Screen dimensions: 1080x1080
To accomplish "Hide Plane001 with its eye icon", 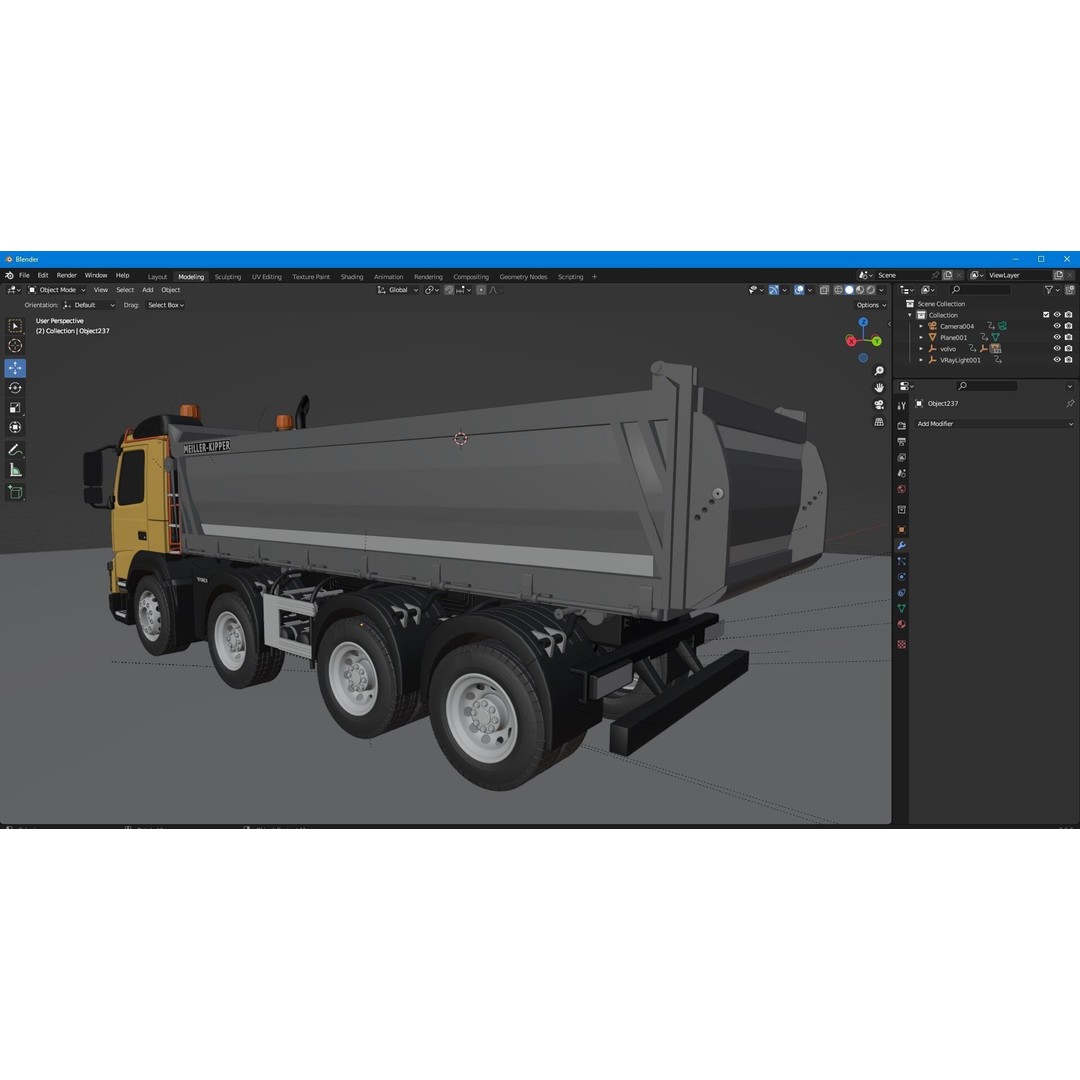I will (x=1057, y=338).
